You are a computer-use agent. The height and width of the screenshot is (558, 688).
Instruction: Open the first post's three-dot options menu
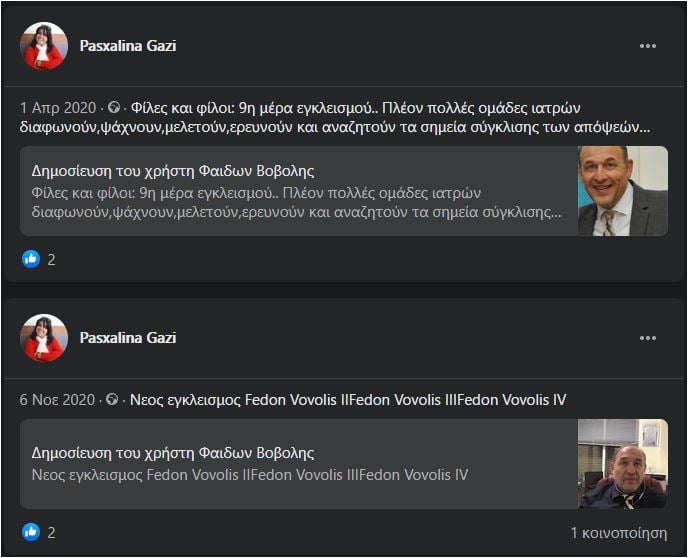tap(648, 46)
